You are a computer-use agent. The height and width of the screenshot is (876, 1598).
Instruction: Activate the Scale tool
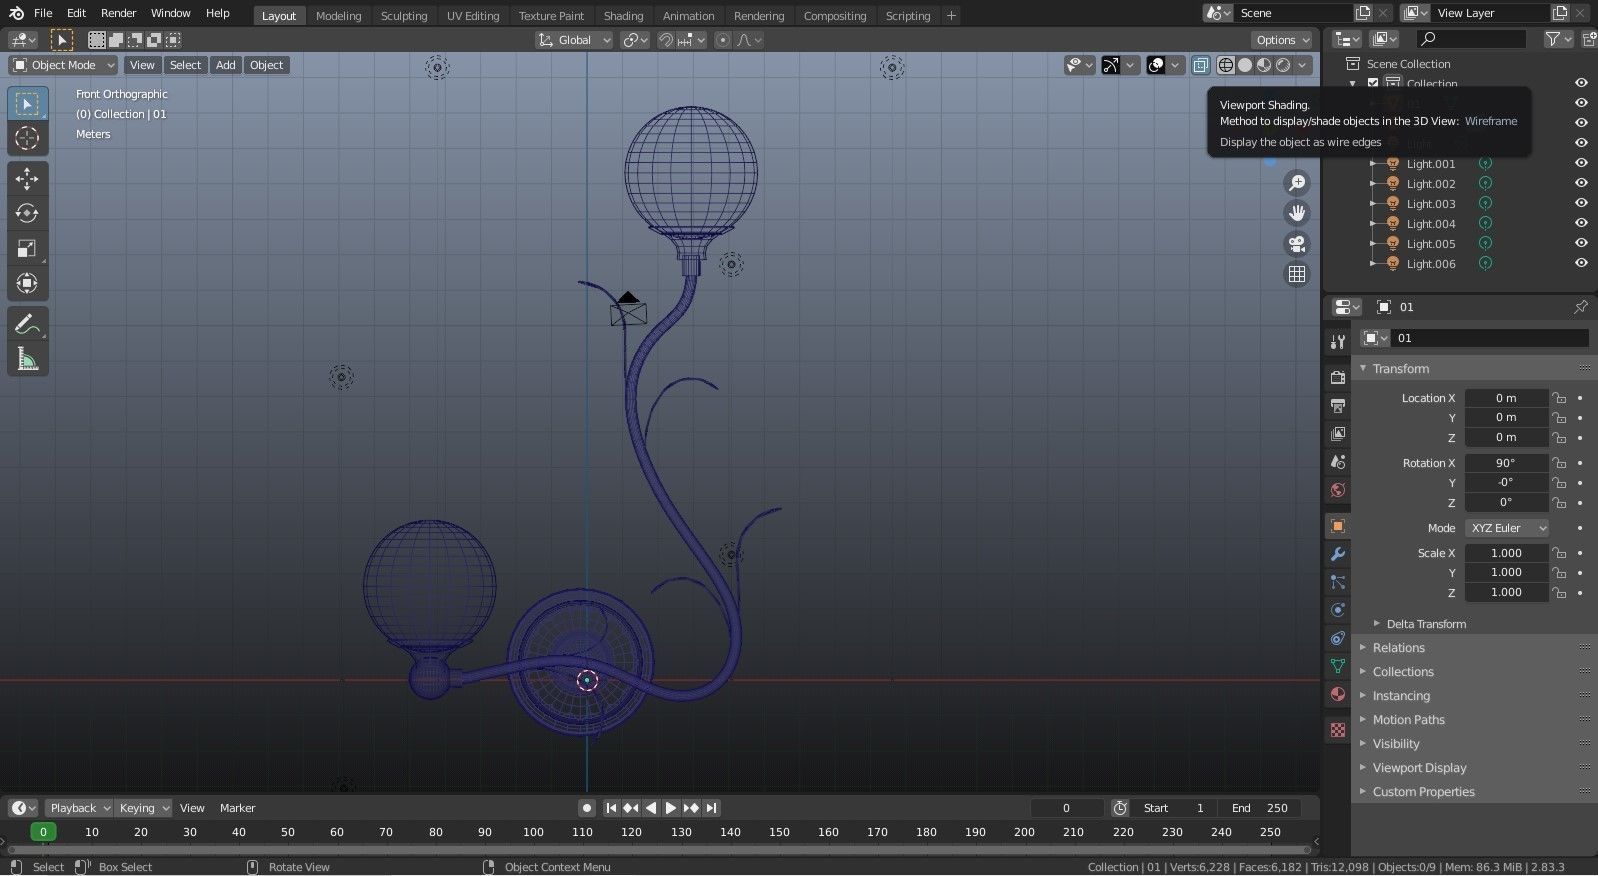coord(27,248)
